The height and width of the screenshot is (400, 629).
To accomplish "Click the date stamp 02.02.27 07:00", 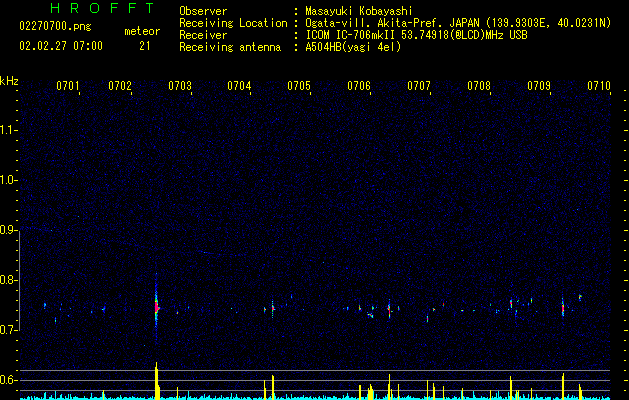I will pos(61,46).
